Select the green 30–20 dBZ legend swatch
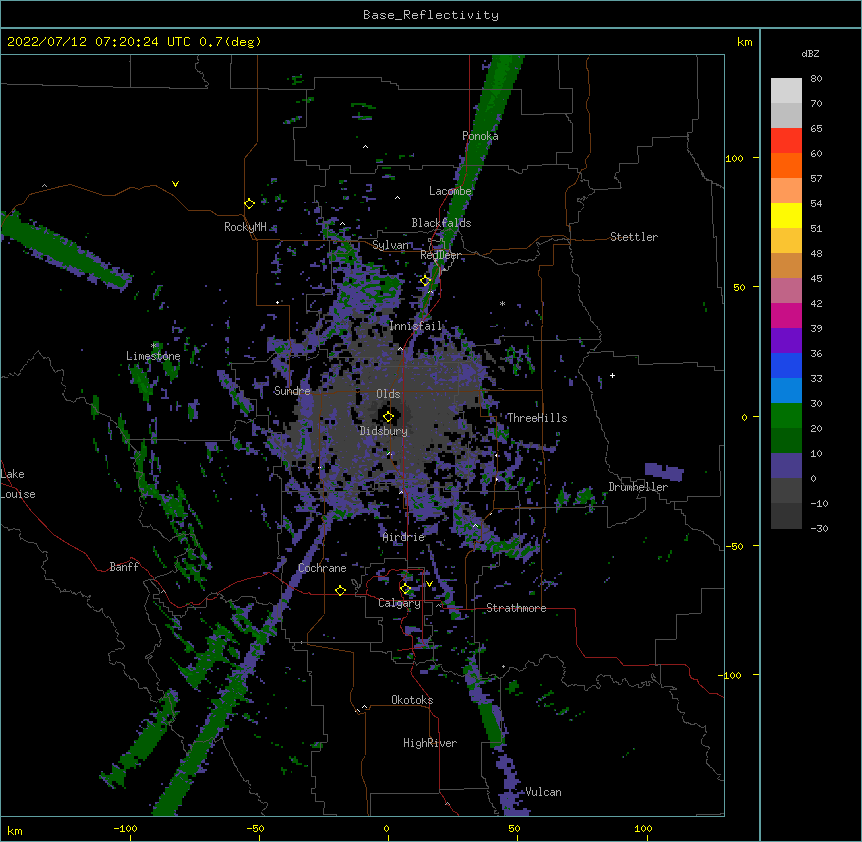Screen dimensions: 862x842 [786, 416]
